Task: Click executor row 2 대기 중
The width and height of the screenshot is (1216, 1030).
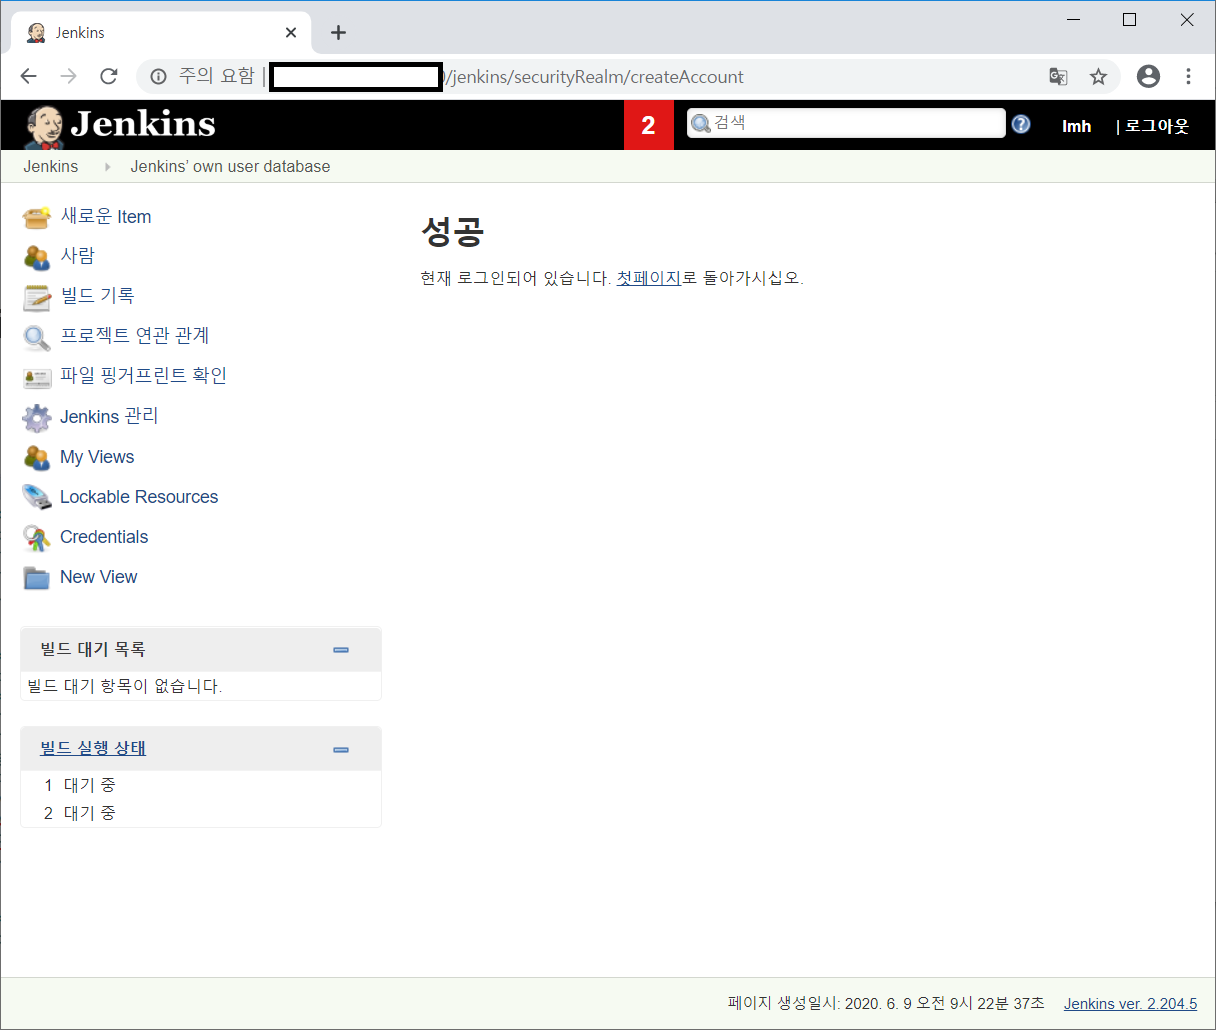Action: (201, 813)
